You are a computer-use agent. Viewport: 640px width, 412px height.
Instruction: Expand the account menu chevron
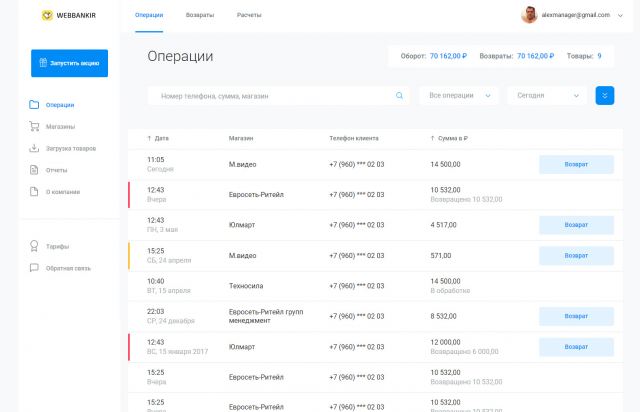pos(620,16)
